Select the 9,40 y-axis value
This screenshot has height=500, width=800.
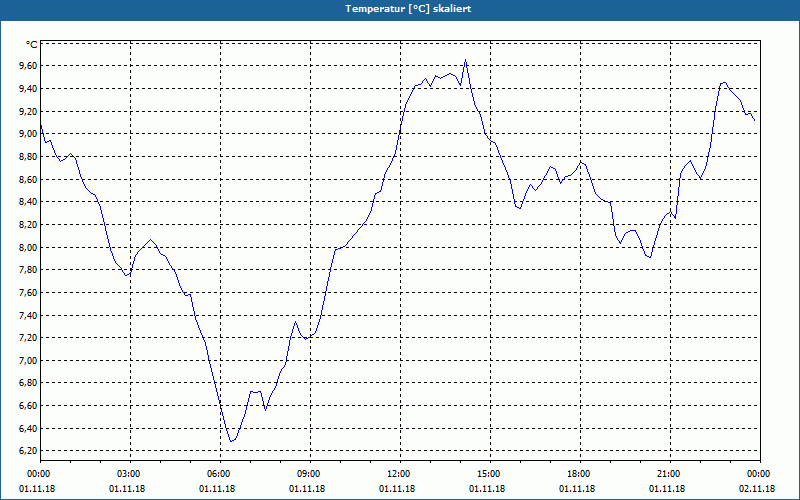28,89
